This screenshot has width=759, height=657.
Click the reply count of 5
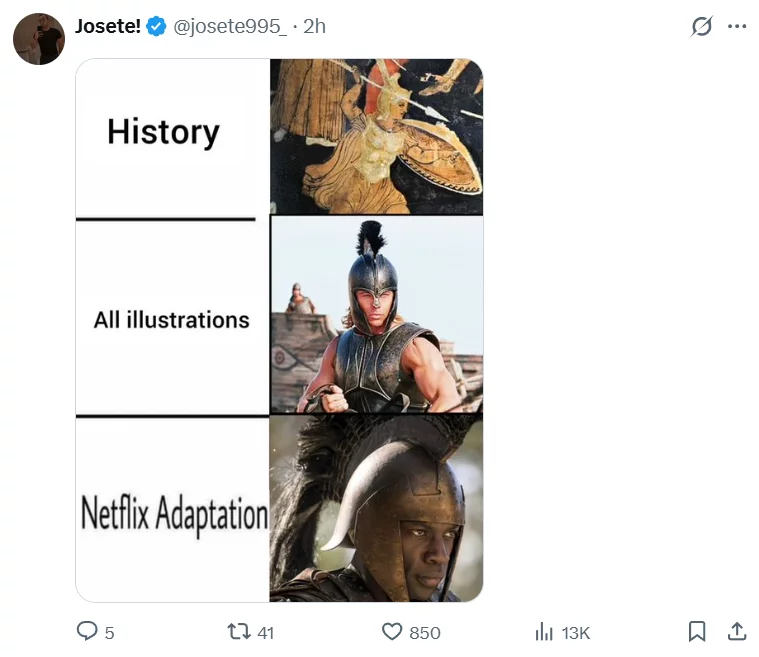point(109,632)
